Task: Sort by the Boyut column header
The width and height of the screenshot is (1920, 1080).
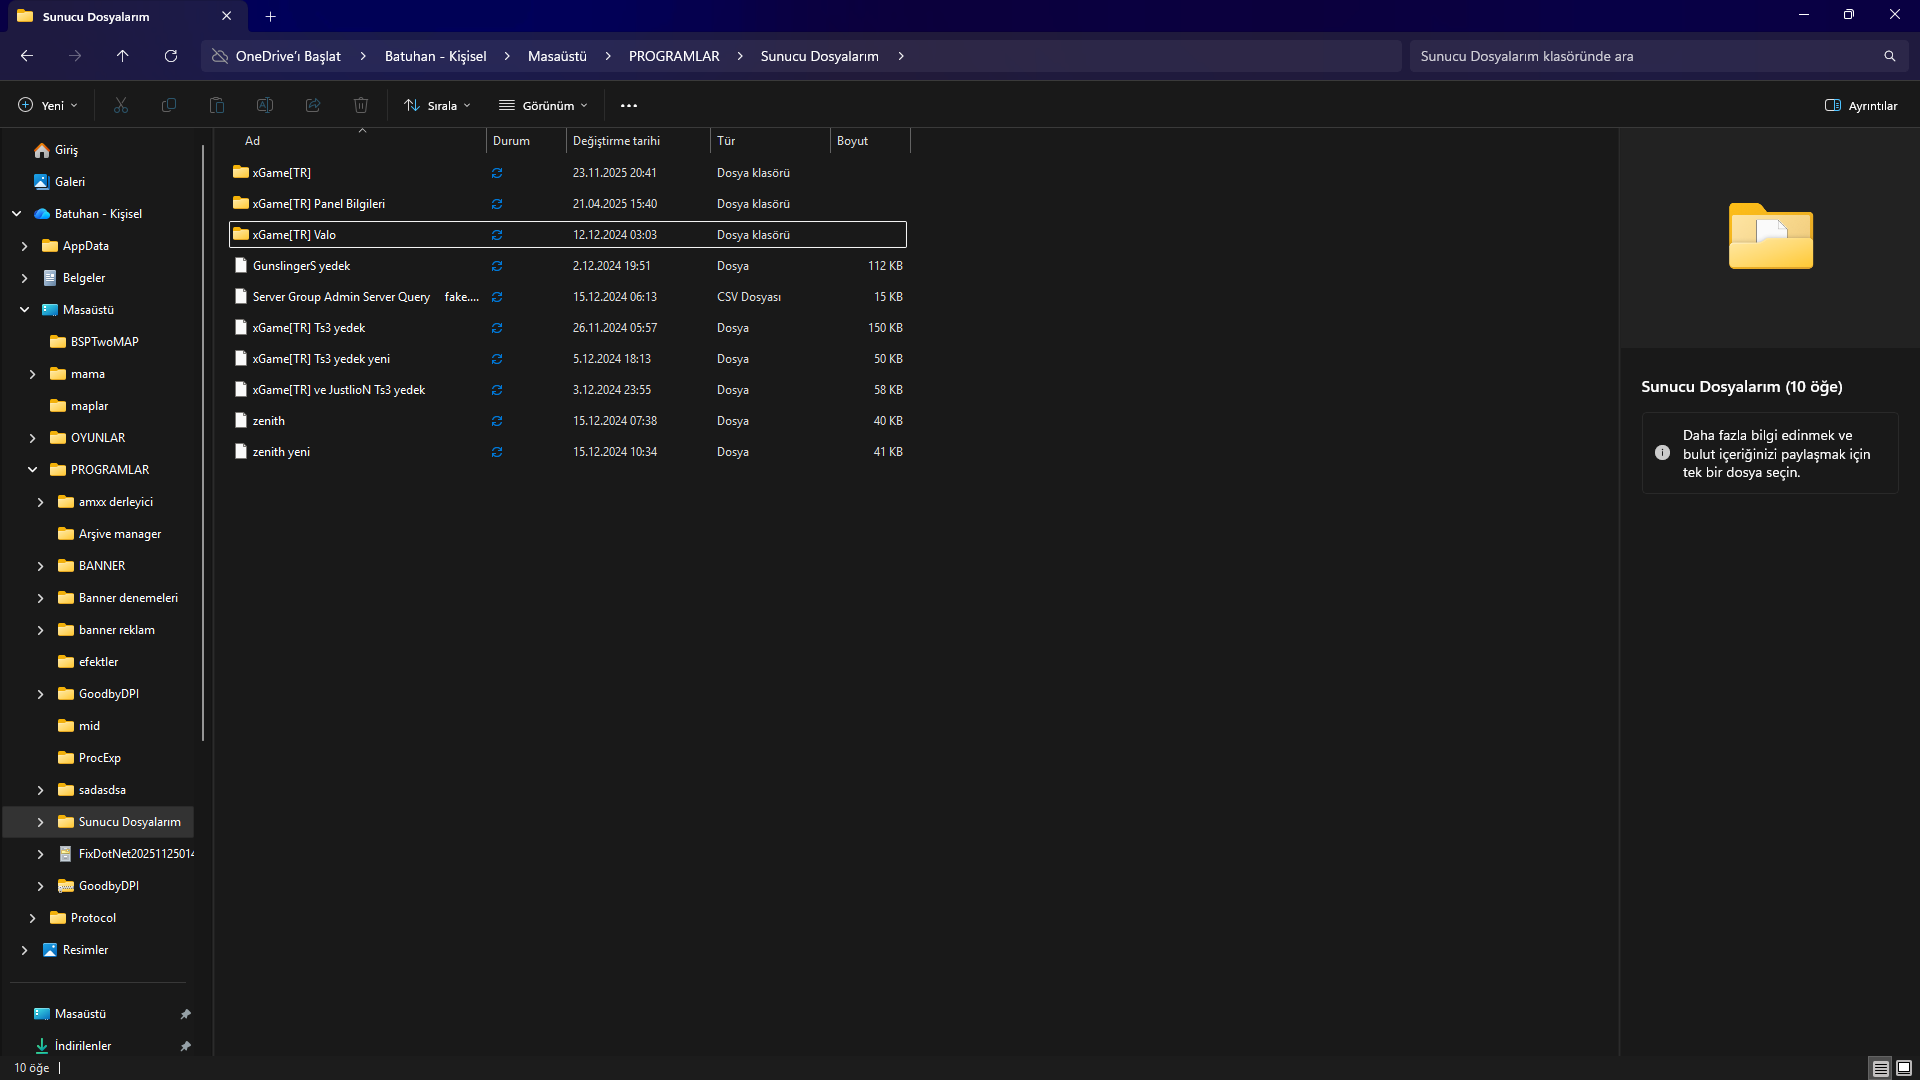Action: [x=870, y=141]
